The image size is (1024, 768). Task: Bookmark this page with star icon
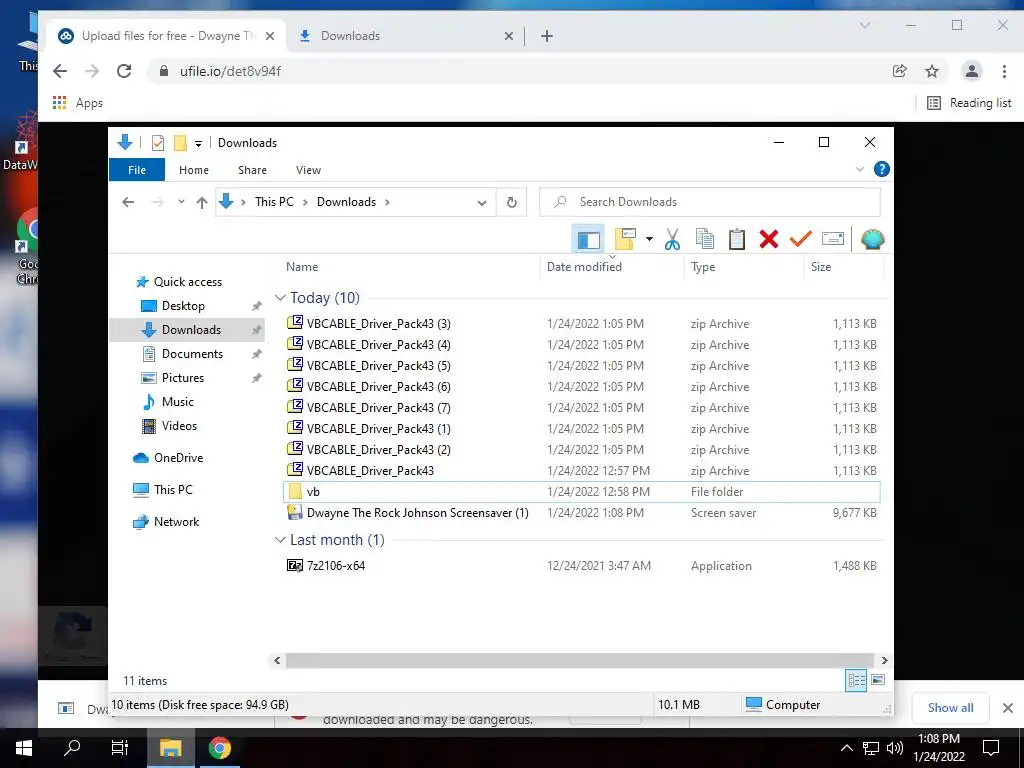point(932,71)
